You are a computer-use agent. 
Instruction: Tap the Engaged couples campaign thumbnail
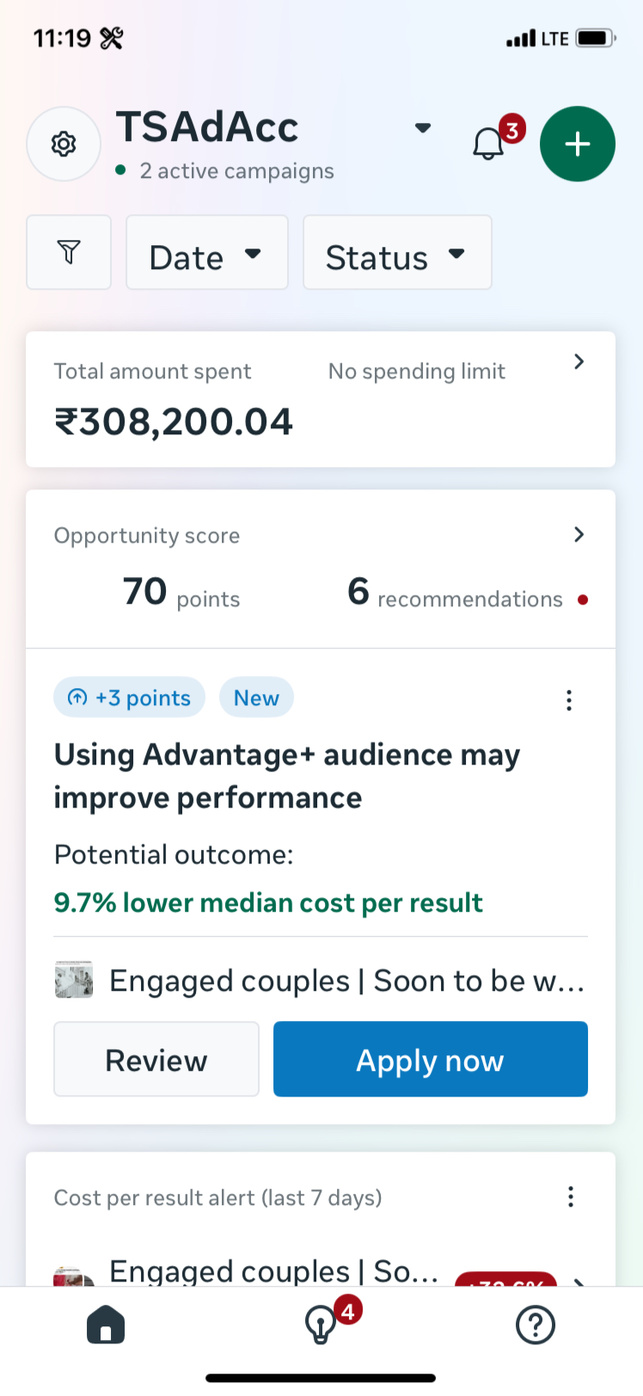click(x=73, y=980)
